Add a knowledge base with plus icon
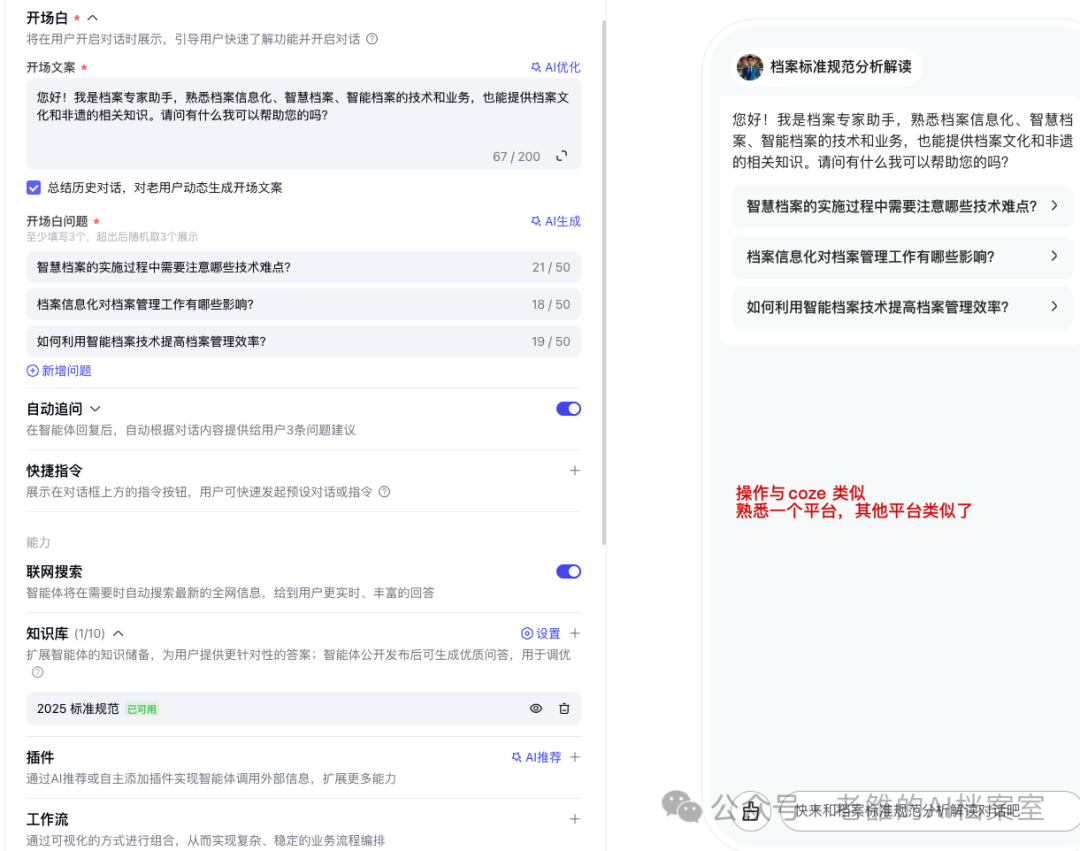1080x851 pixels. click(x=574, y=633)
